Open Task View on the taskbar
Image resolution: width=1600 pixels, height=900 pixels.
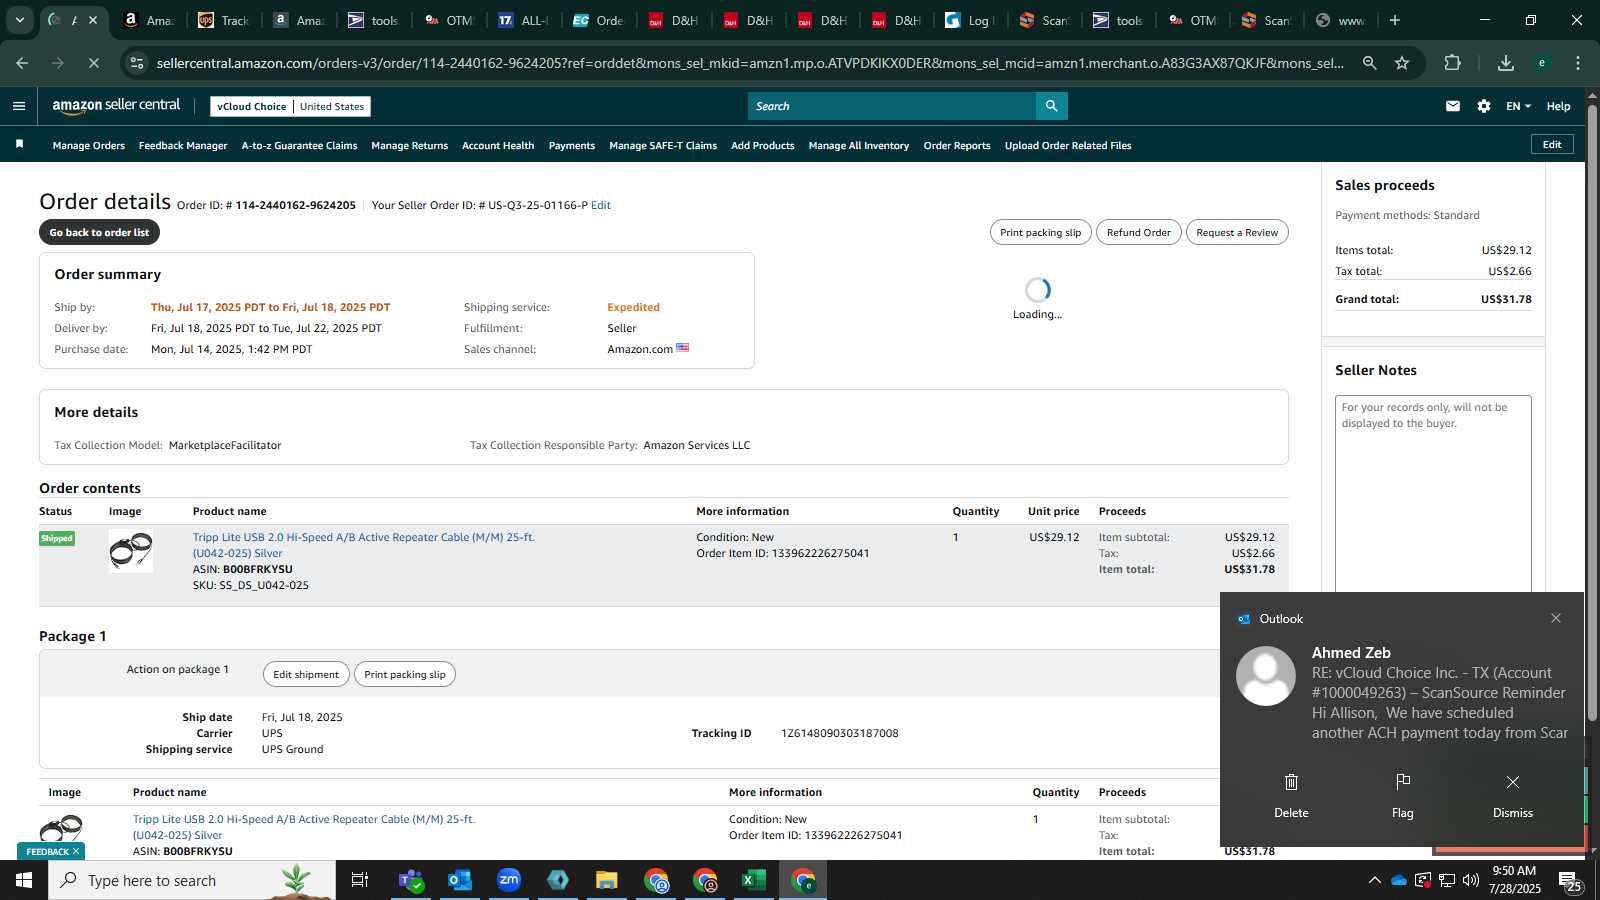[360, 880]
